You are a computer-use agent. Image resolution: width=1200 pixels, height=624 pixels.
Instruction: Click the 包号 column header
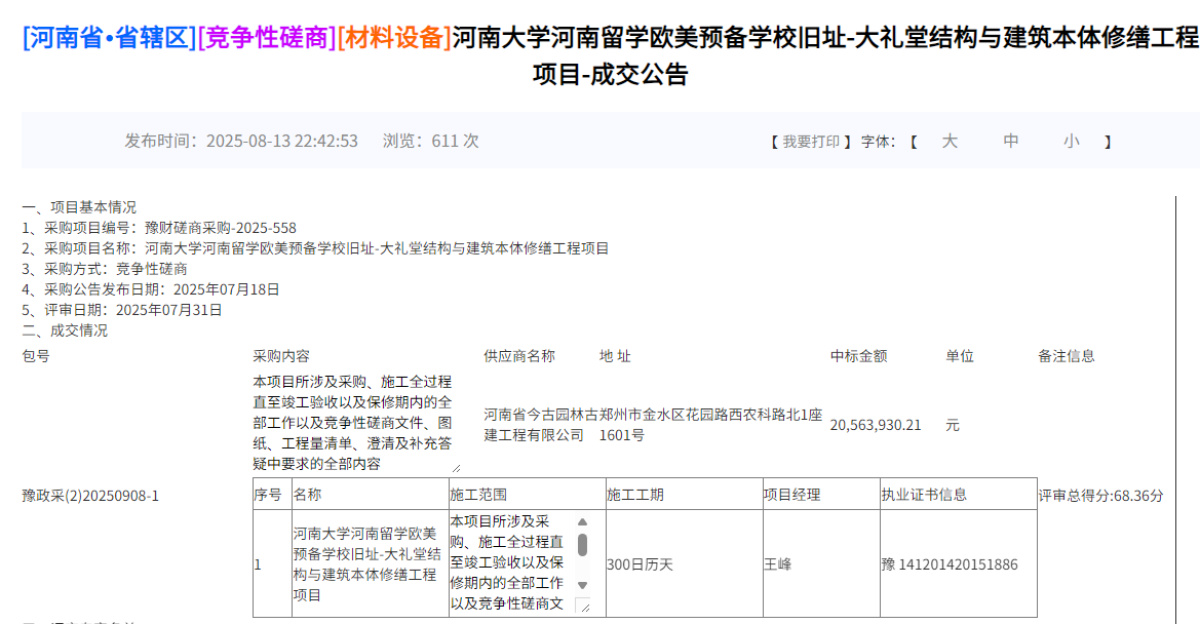pos(36,356)
